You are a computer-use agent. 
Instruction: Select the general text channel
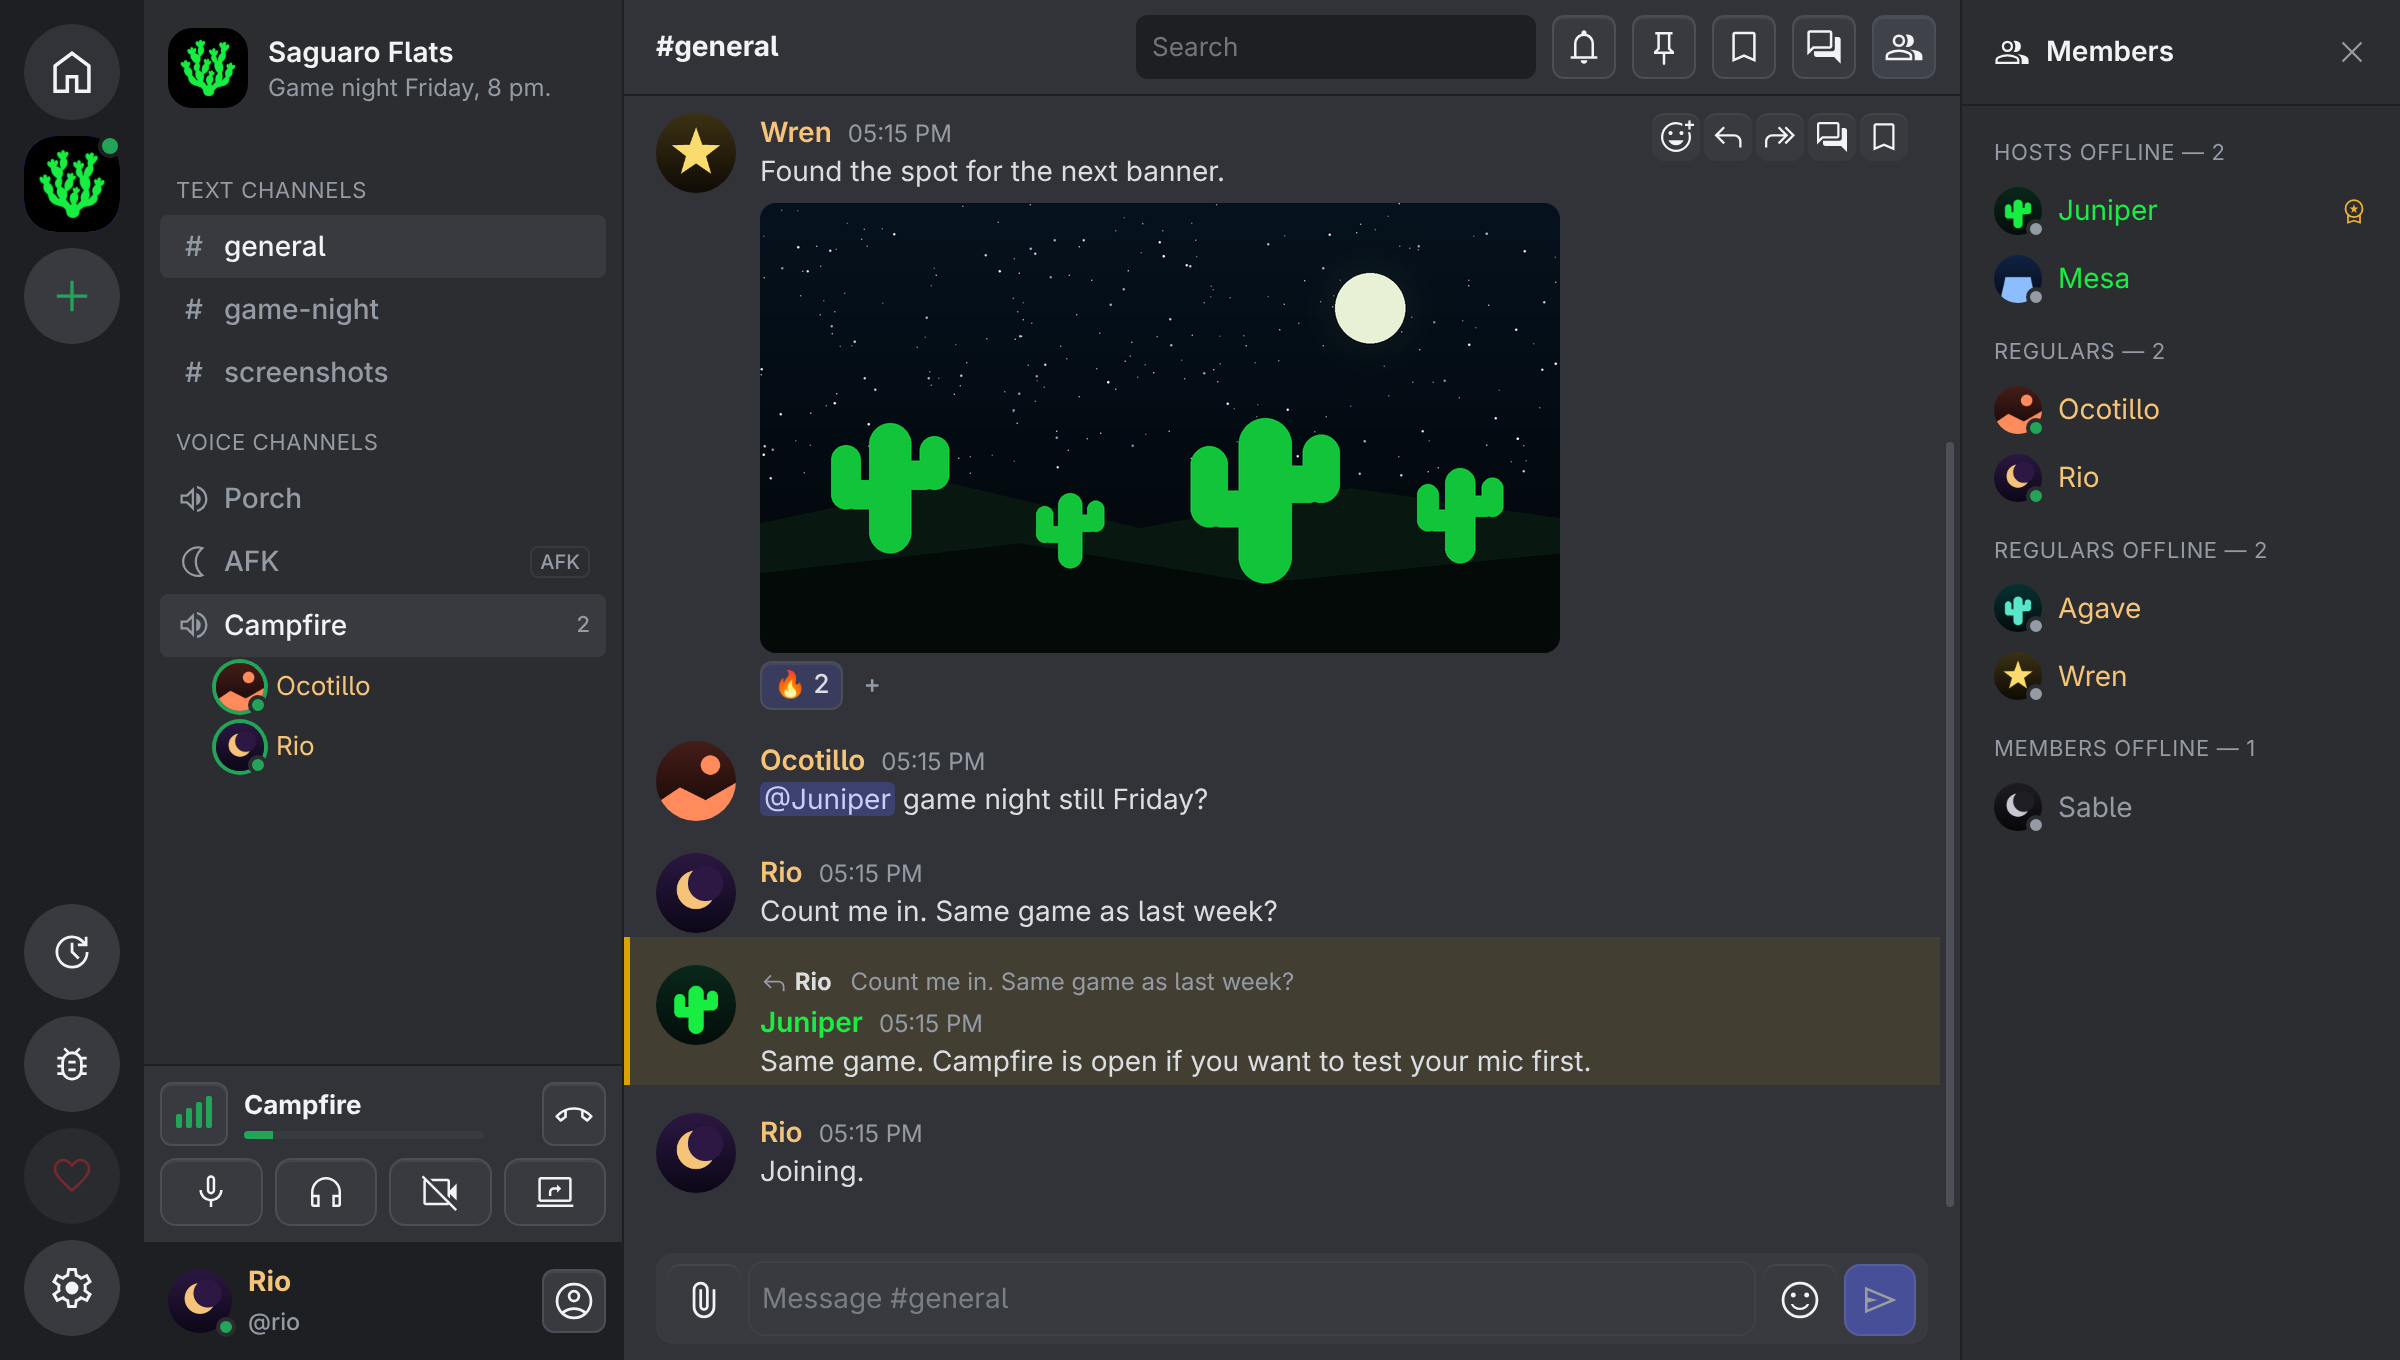383,246
